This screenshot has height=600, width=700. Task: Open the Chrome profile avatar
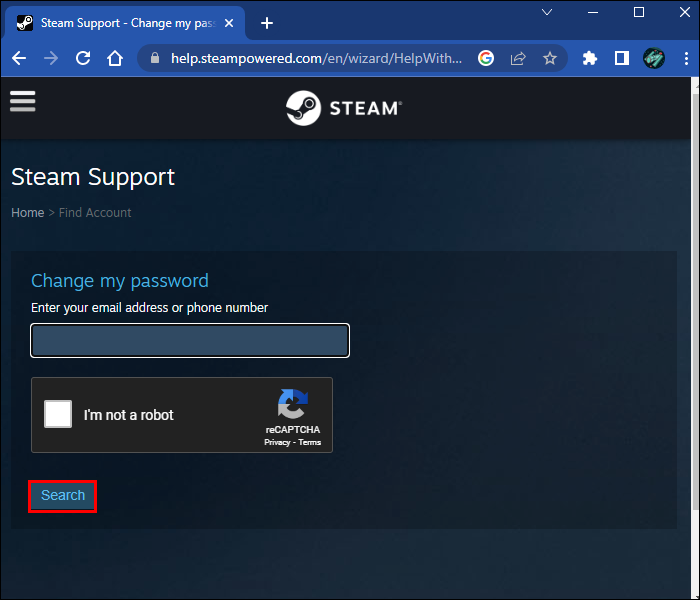point(654,58)
